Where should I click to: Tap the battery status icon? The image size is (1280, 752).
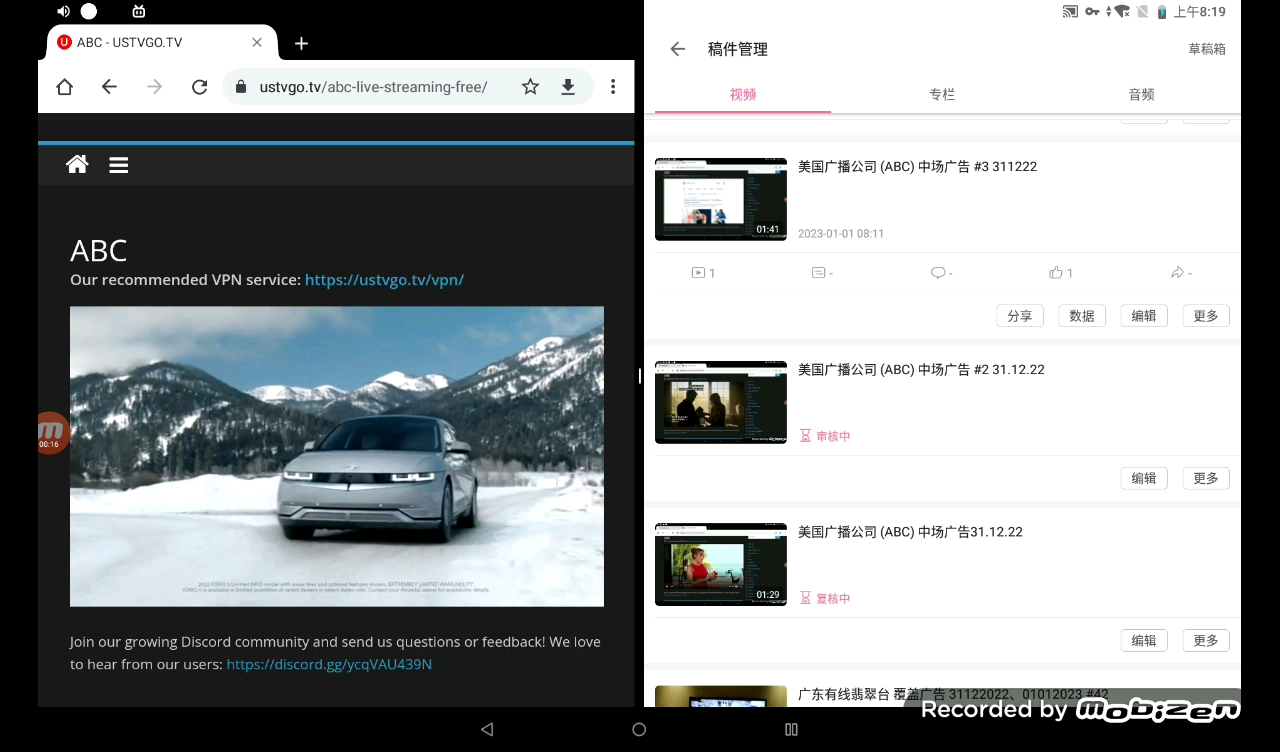click(x=1162, y=12)
